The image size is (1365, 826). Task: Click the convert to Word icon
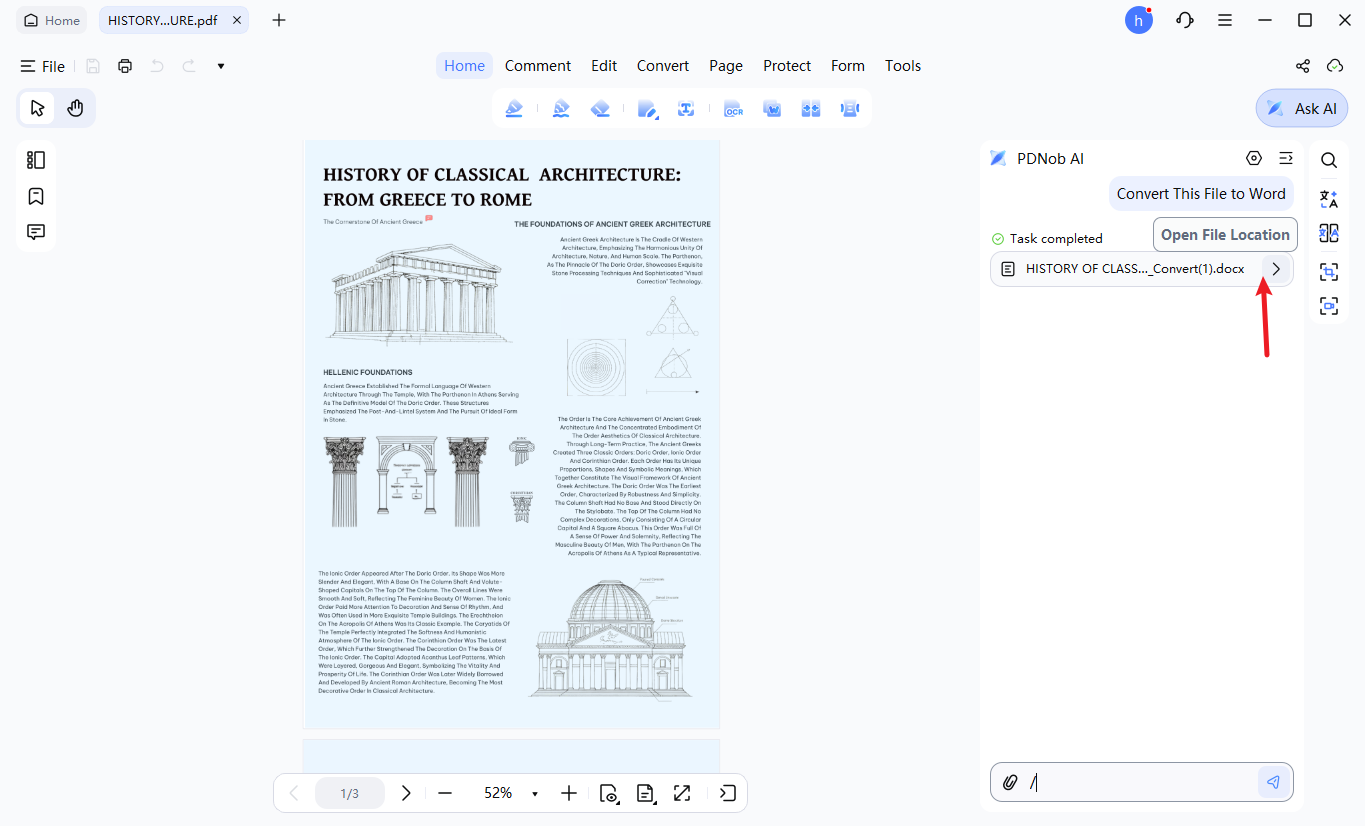(x=772, y=109)
